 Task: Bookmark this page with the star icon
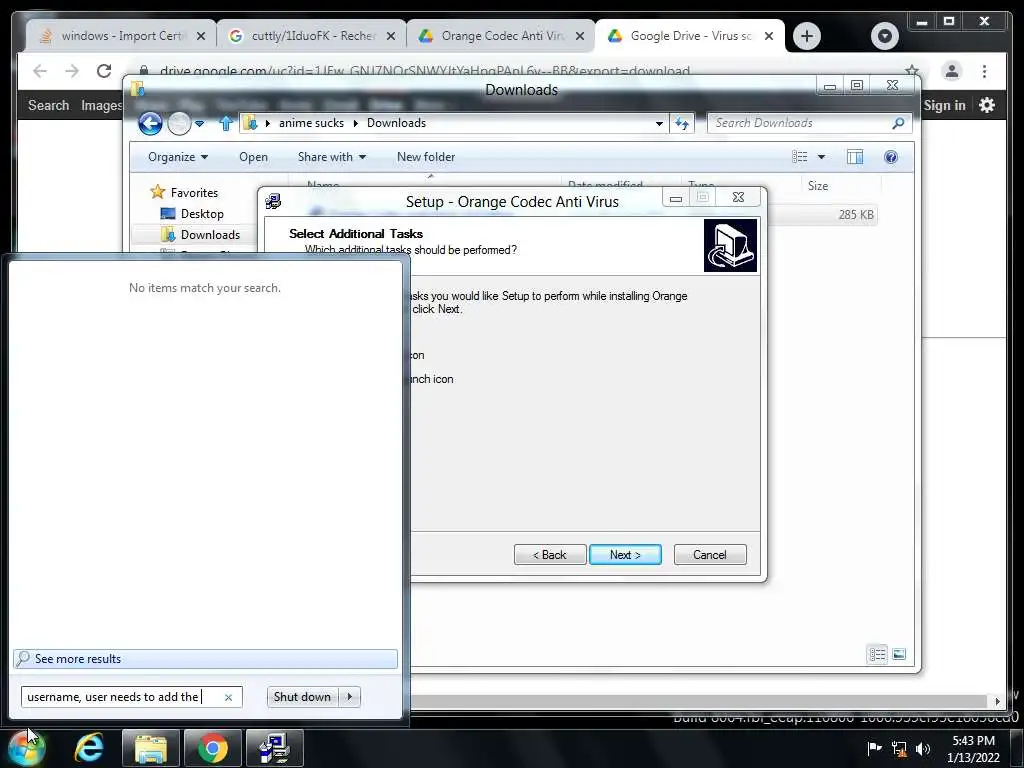click(912, 71)
